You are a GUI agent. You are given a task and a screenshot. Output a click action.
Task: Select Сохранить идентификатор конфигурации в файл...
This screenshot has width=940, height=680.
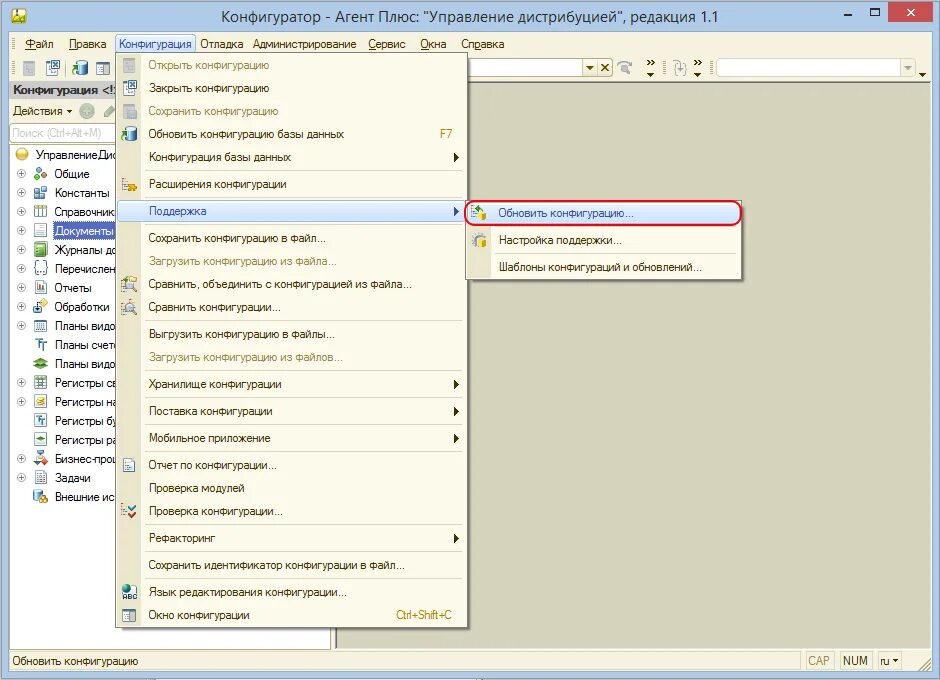tap(291, 565)
